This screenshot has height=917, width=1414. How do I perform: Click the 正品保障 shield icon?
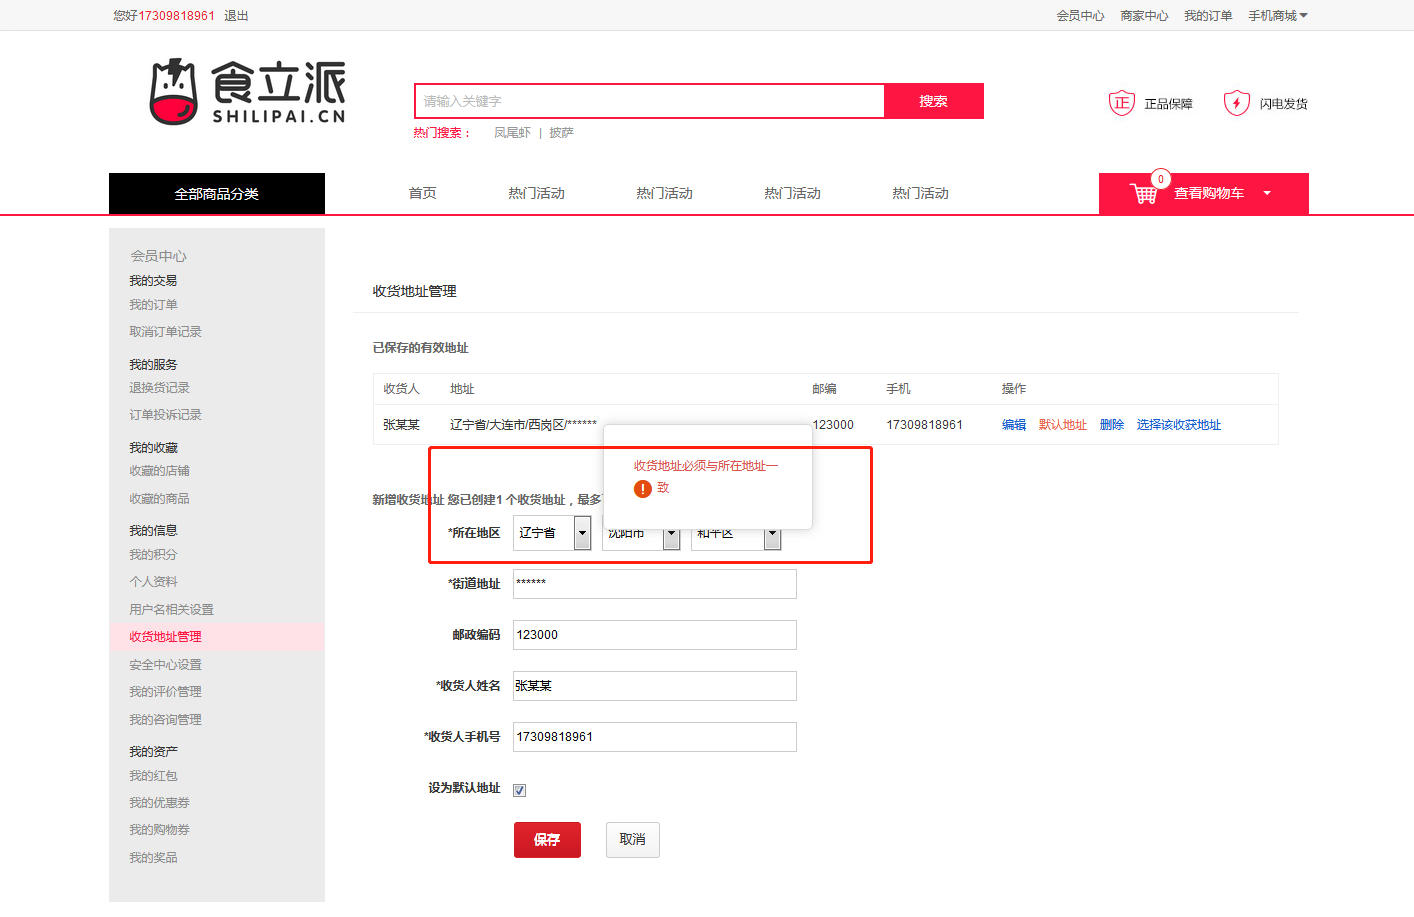(1122, 103)
